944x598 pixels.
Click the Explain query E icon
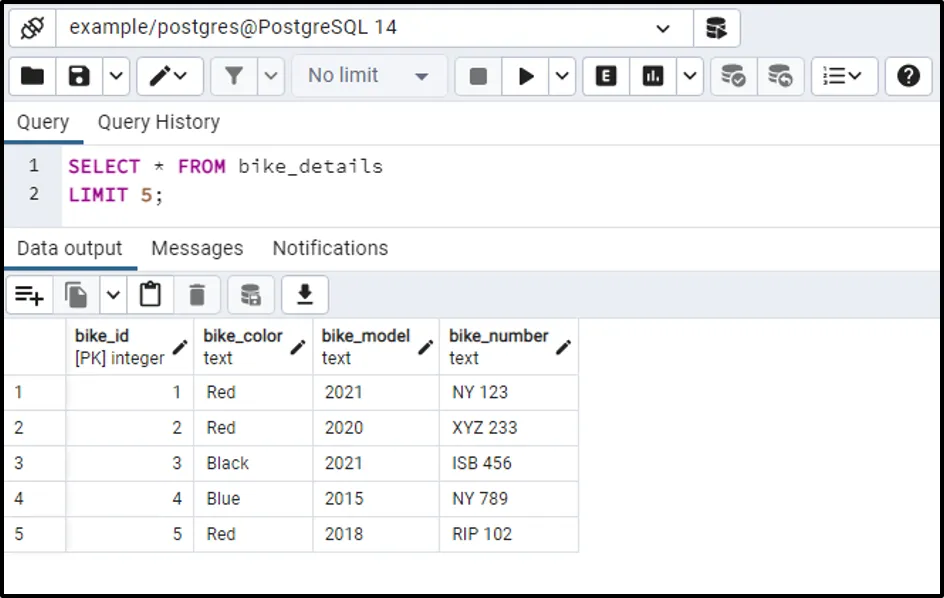(605, 76)
